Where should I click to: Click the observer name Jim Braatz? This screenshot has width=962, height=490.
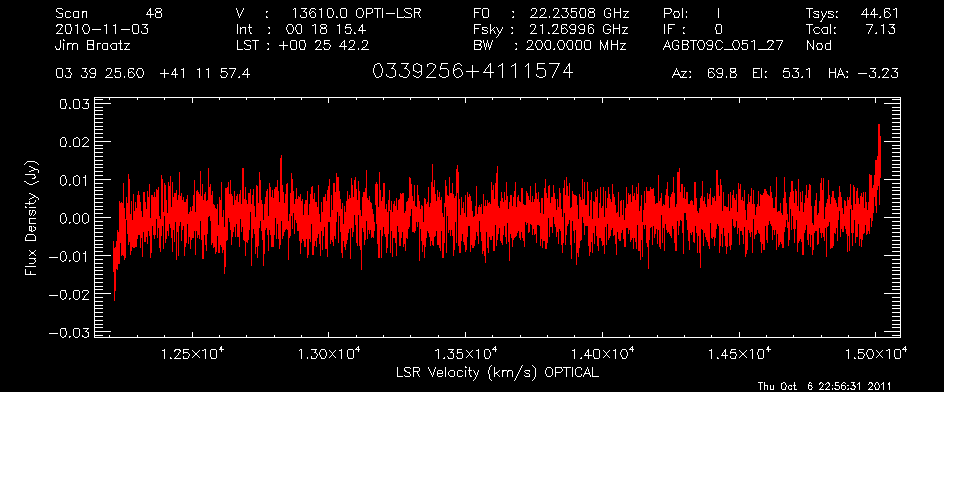click(93, 45)
